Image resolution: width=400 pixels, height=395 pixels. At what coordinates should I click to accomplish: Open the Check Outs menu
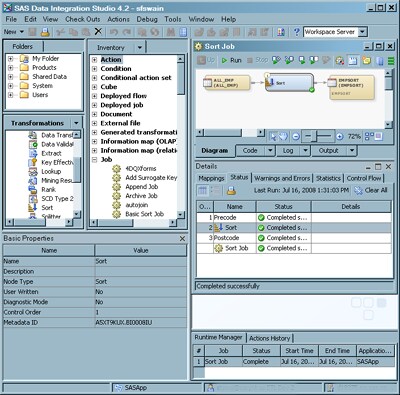click(83, 19)
